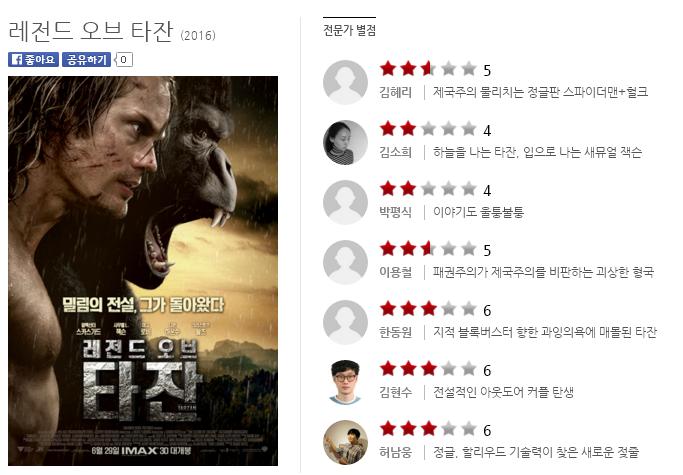Click 김소희's profile photo
Screen dimensions: 683x475
coord(345,142)
